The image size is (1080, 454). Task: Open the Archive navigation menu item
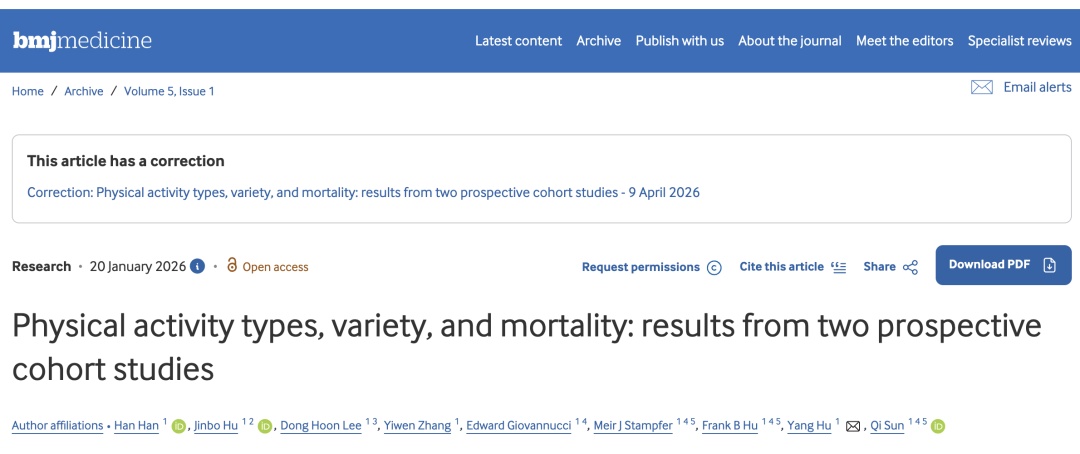click(x=599, y=41)
